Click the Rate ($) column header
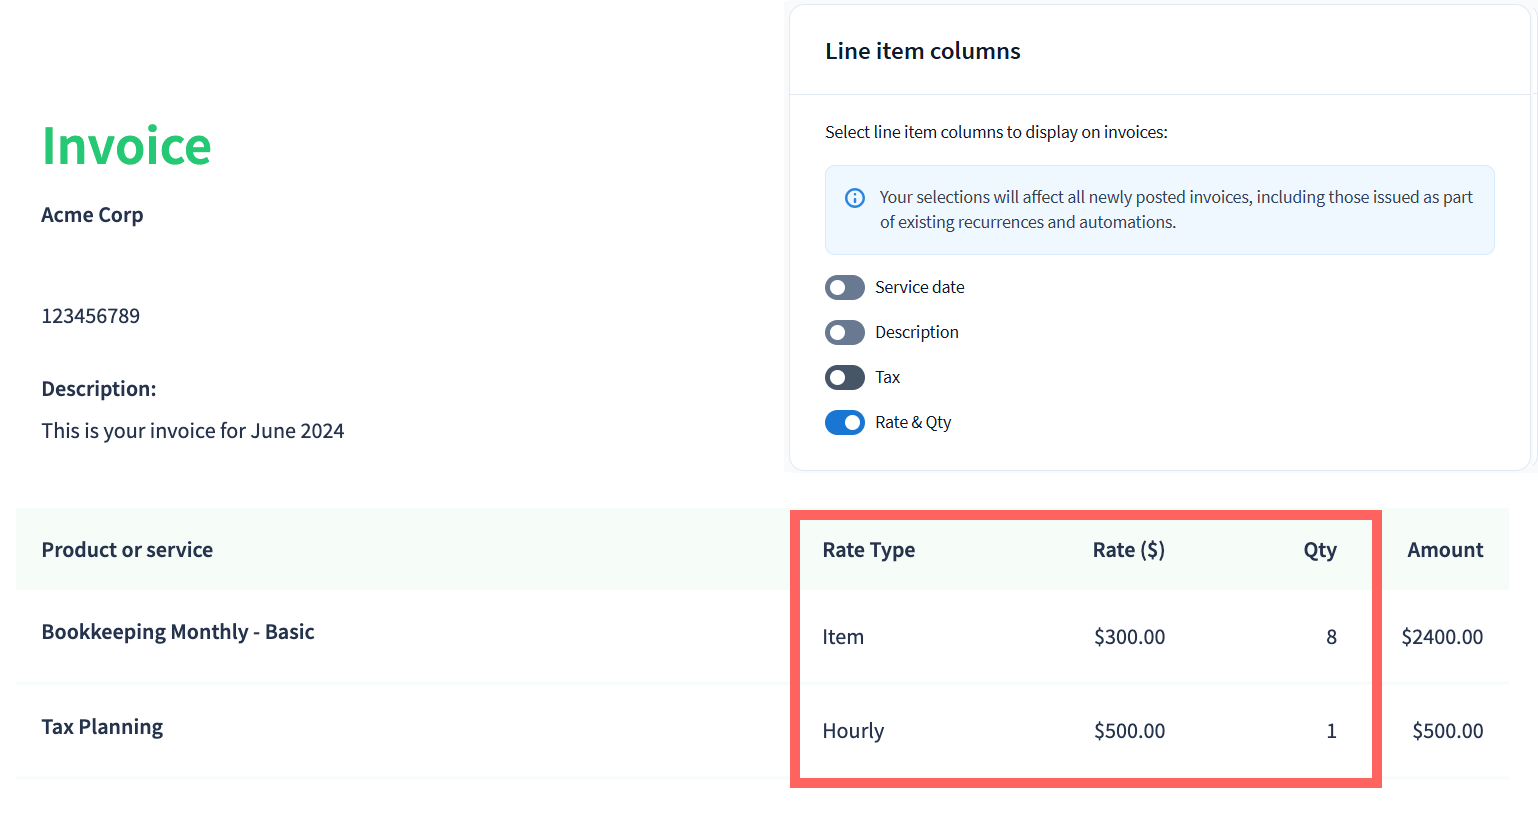This screenshot has height=832, width=1538. (1128, 550)
